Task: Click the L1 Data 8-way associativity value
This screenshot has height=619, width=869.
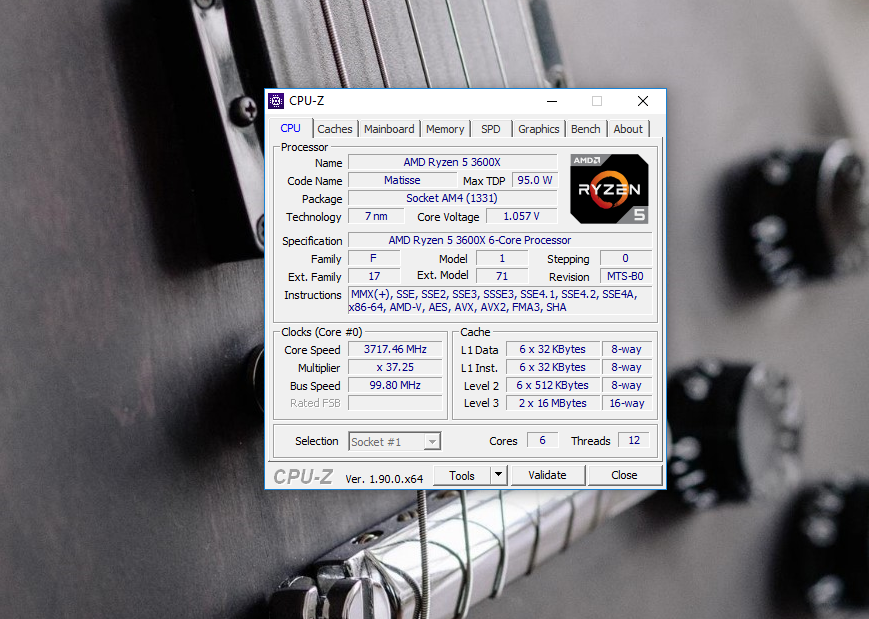Action: (x=627, y=349)
